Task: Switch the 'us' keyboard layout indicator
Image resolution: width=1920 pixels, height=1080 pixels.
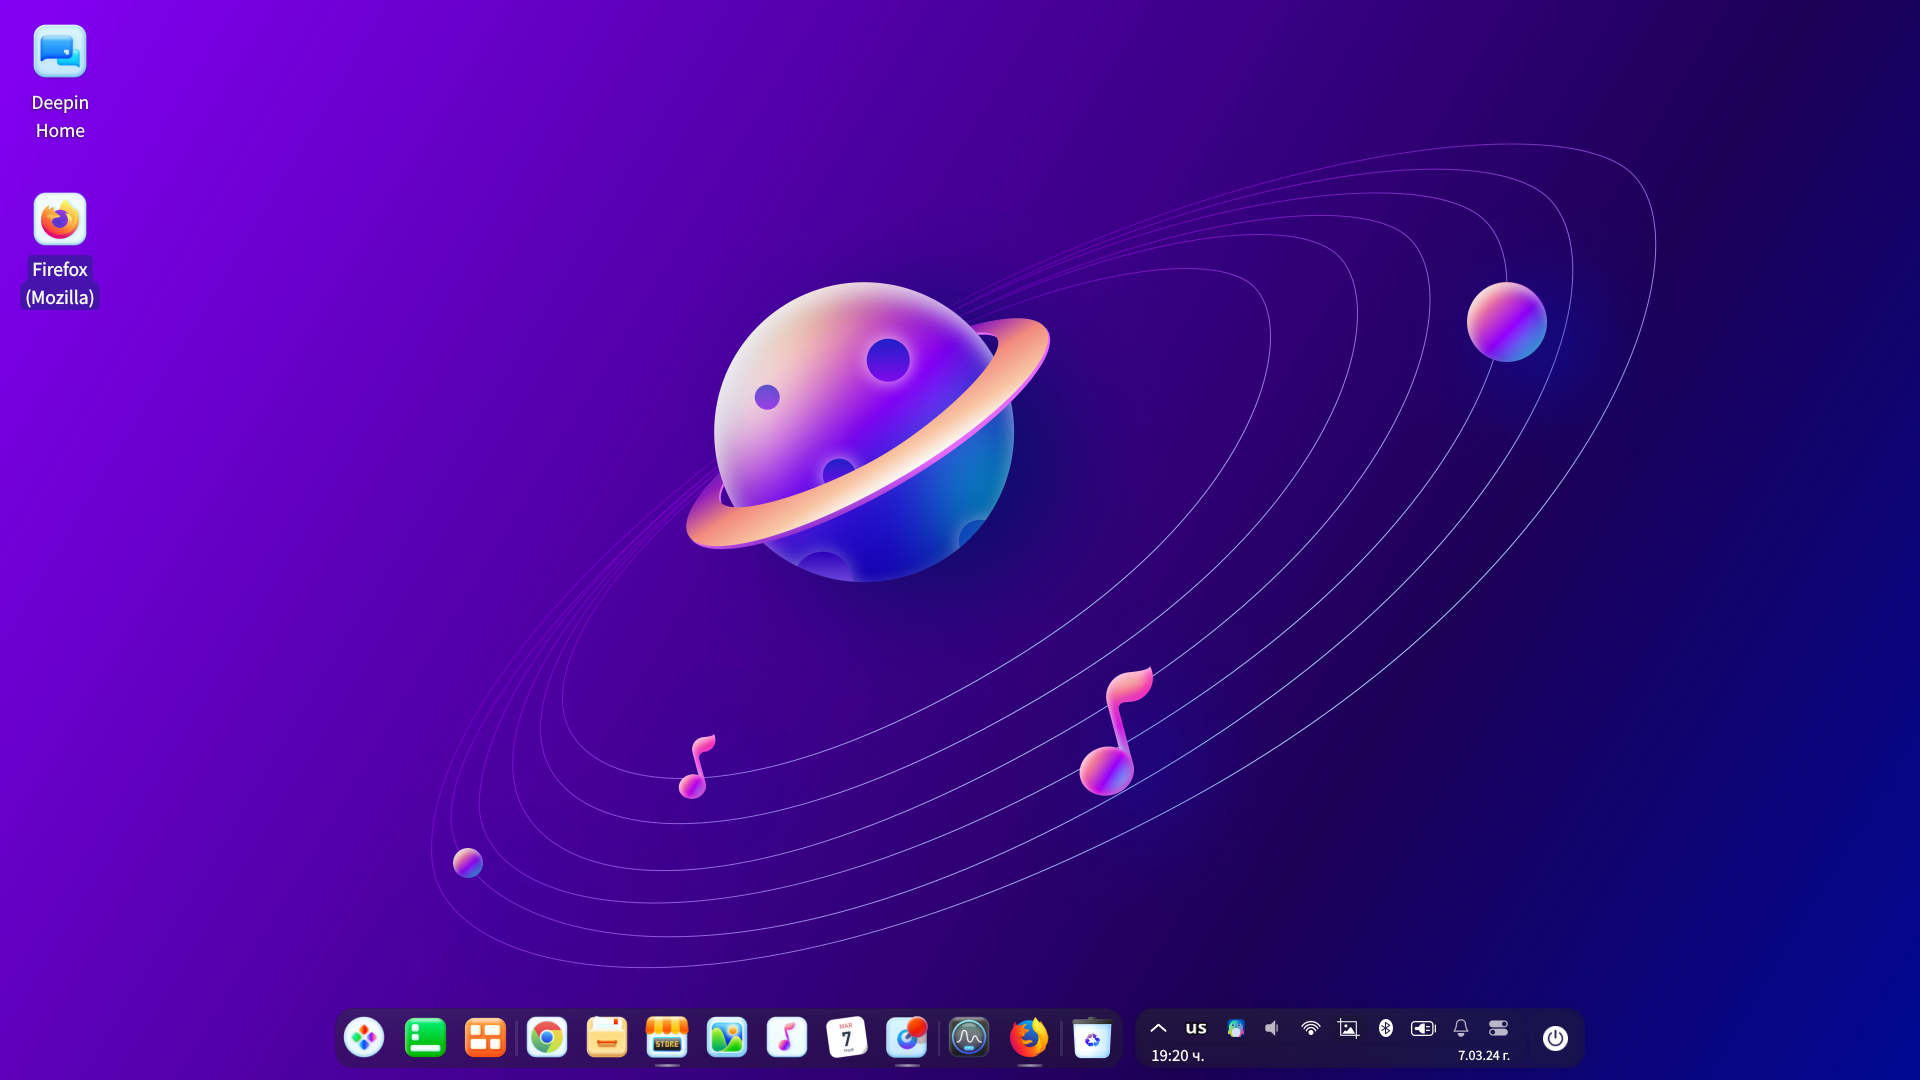Action: pos(1196,1028)
